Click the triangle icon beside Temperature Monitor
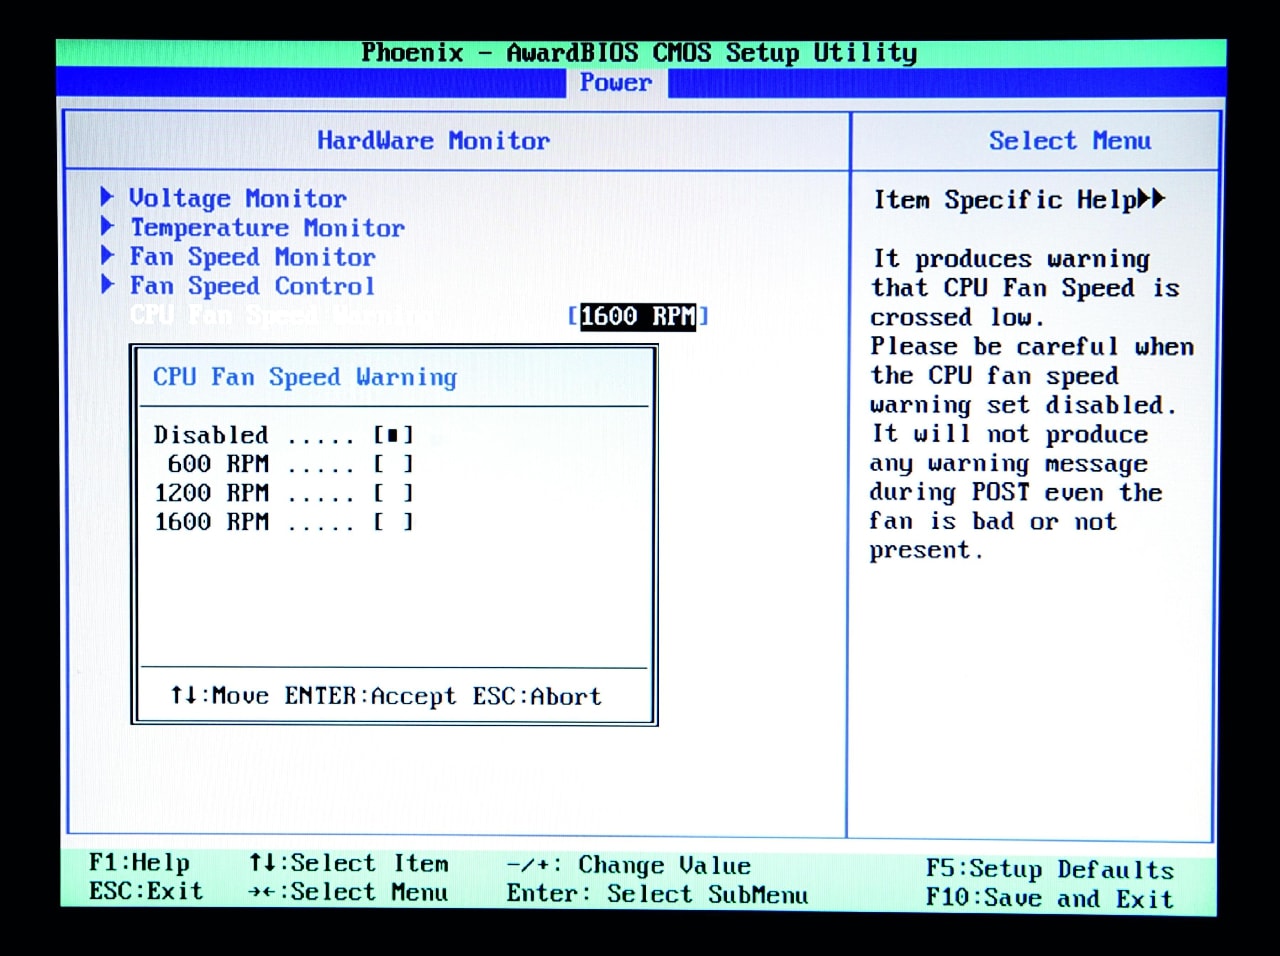 107,226
